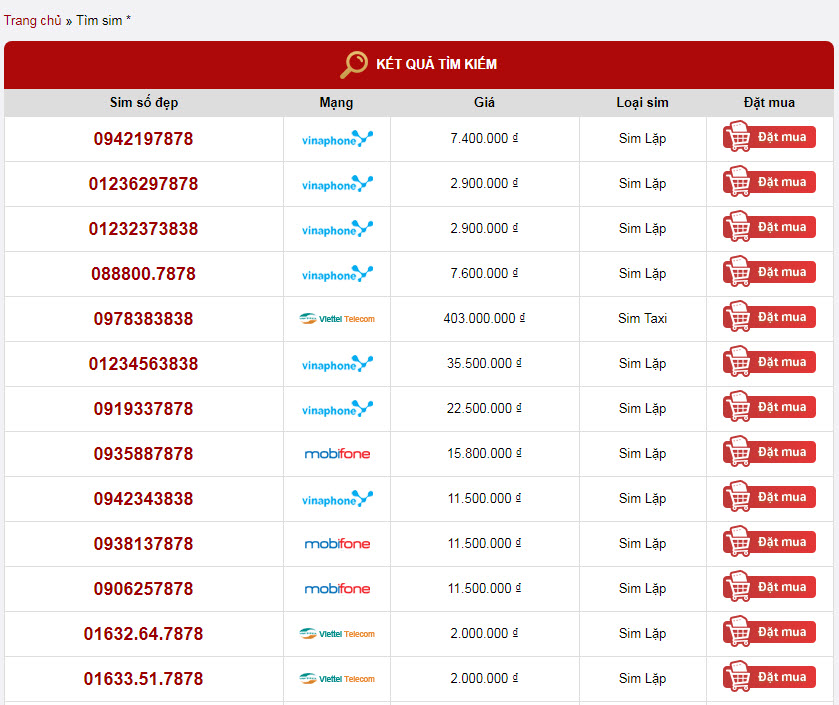
Task: Click the Loại sim column header
Action: (x=643, y=102)
